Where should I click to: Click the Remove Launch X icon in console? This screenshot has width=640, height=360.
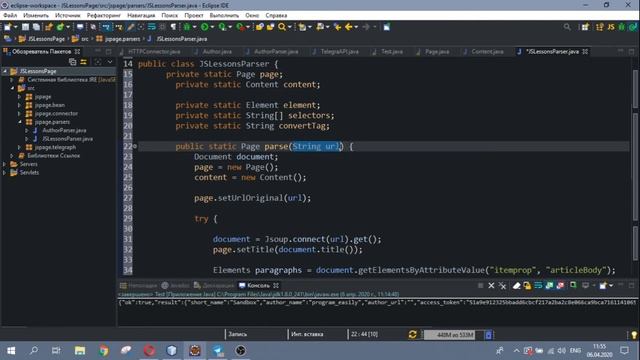[x=491, y=286]
